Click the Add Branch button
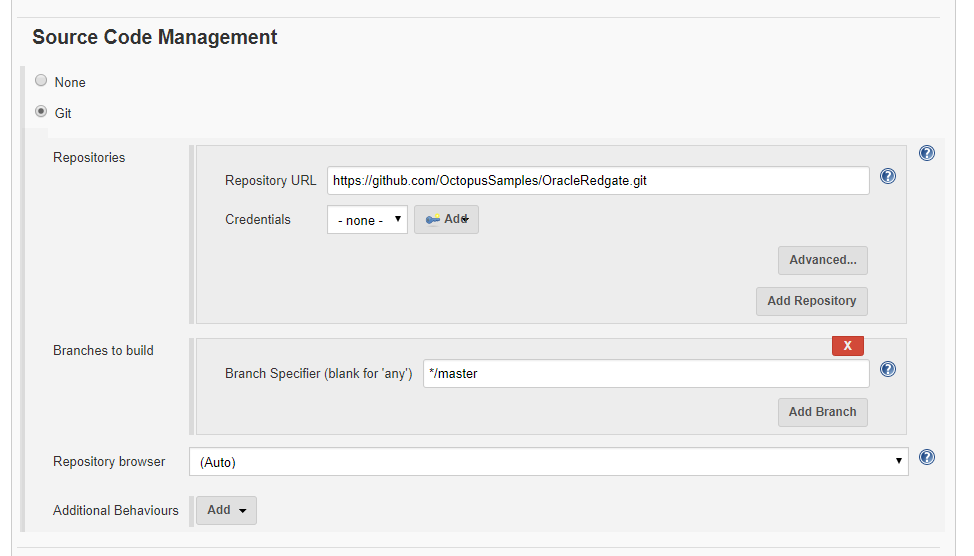This screenshot has height=556, width=974. [x=822, y=412]
